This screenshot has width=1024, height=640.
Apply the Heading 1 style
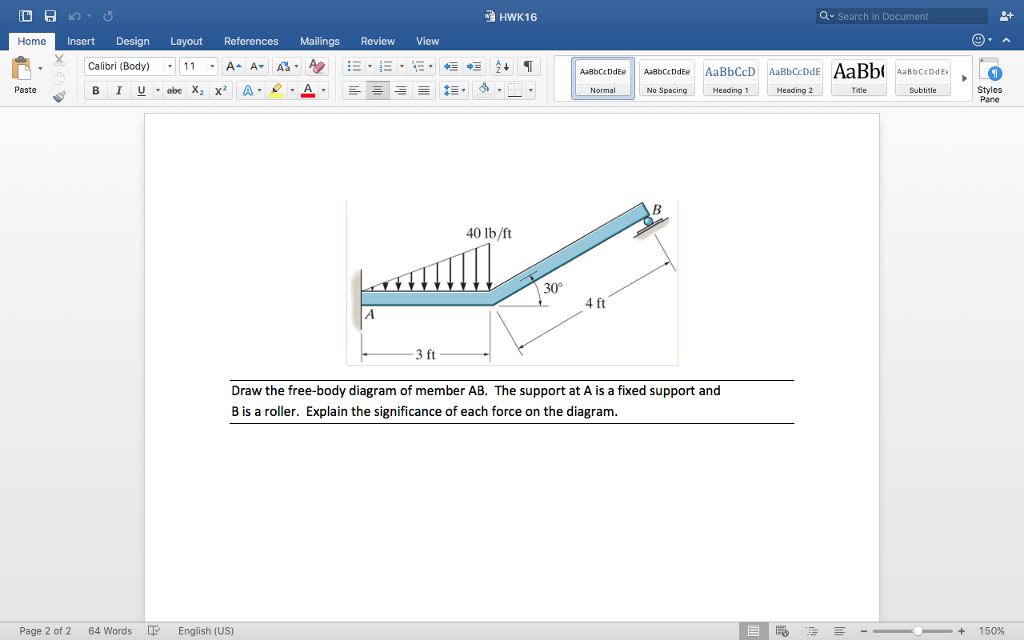pos(730,77)
